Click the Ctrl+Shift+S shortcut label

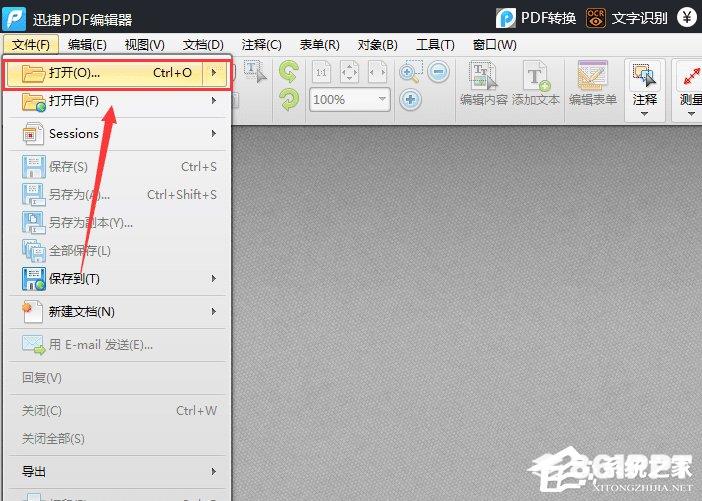point(182,195)
